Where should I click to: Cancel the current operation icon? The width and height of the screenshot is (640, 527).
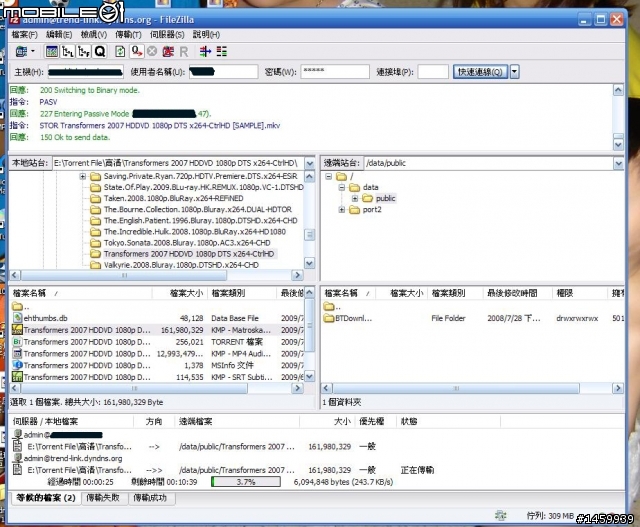(x=152, y=51)
